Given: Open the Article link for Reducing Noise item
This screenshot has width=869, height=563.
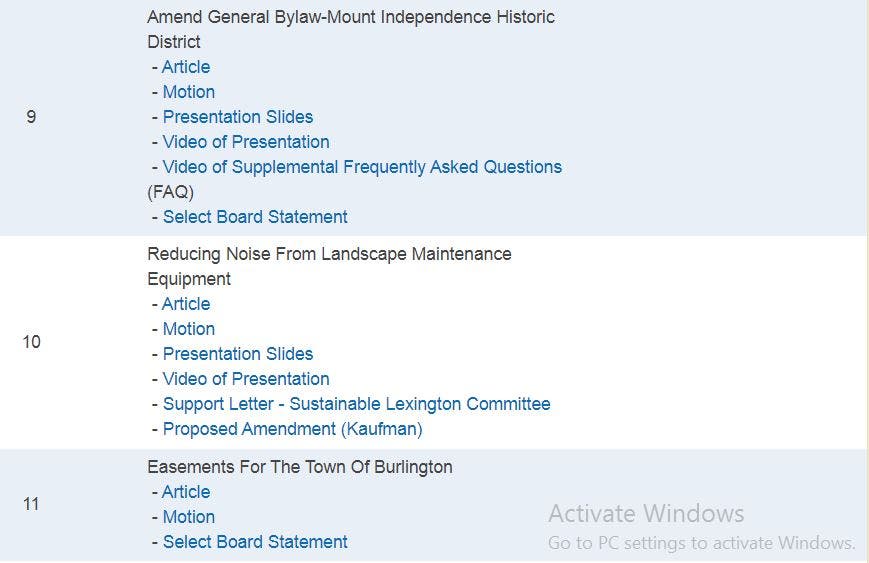Looking at the screenshot, I should click(186, 304).
